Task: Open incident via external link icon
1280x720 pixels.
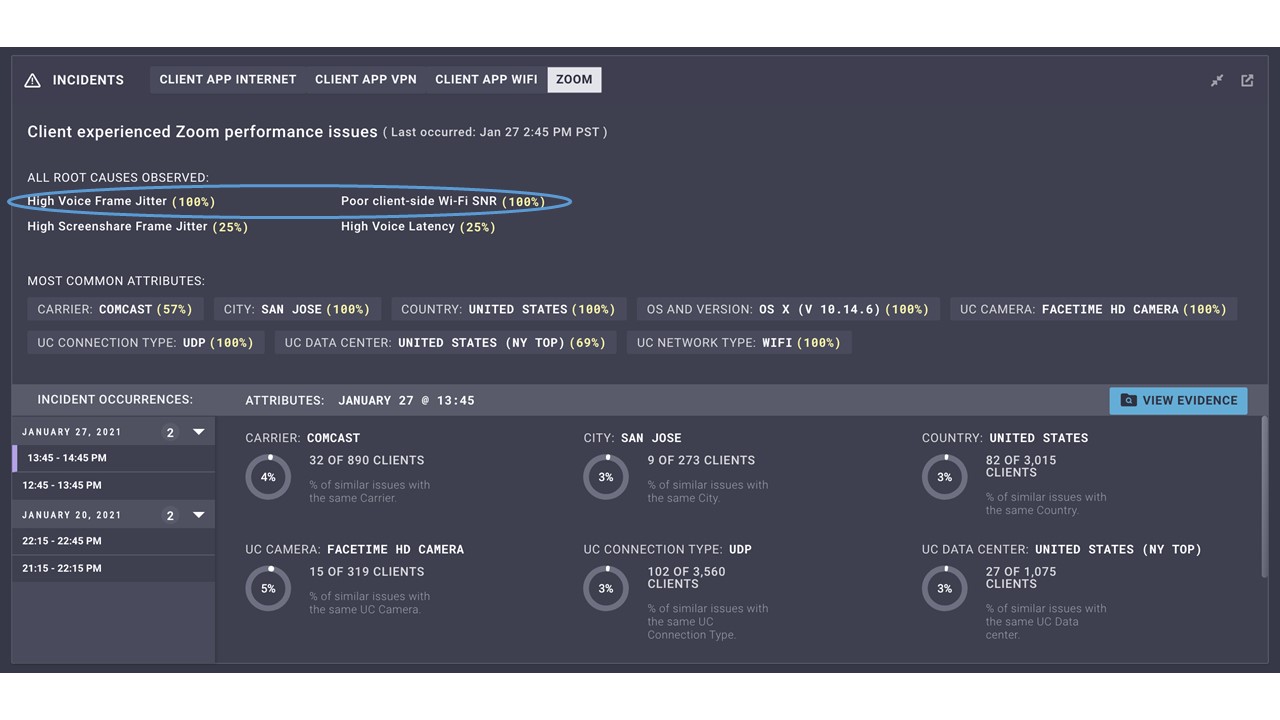Action: point(1247,80)
